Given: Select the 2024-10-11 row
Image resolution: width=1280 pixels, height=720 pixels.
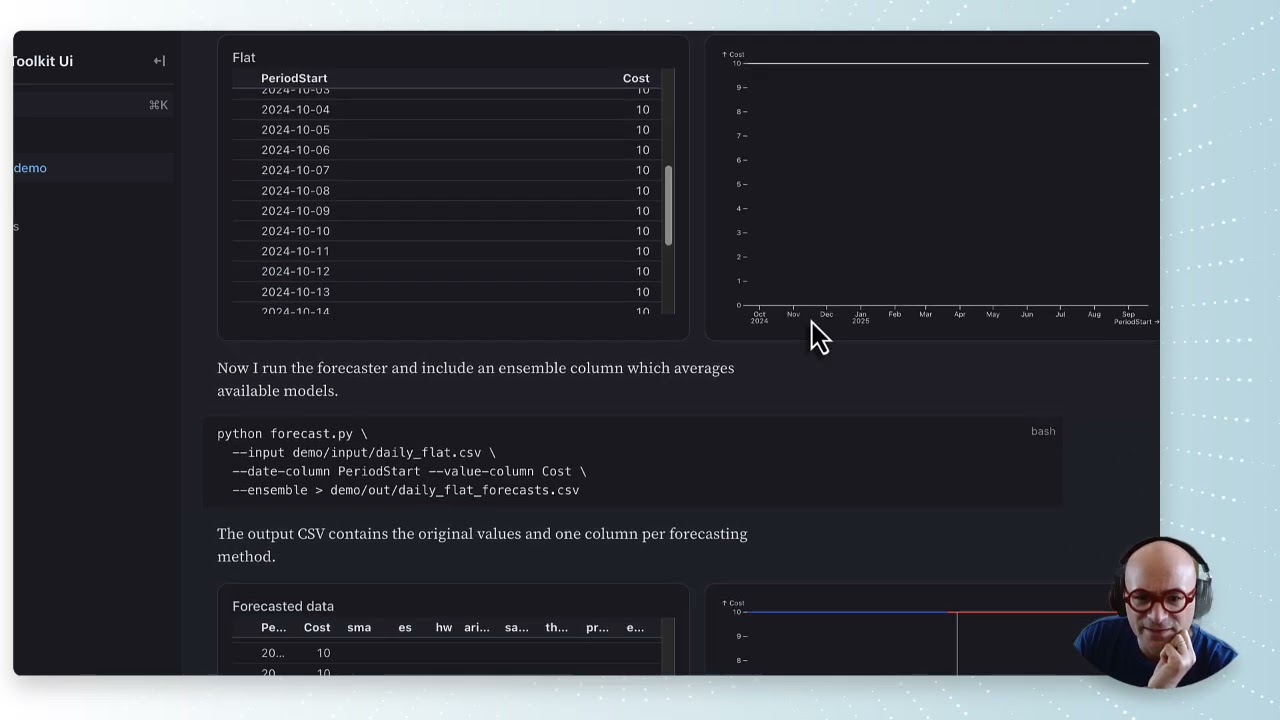Looking at the screenshot, I should (x=447, y=251).
